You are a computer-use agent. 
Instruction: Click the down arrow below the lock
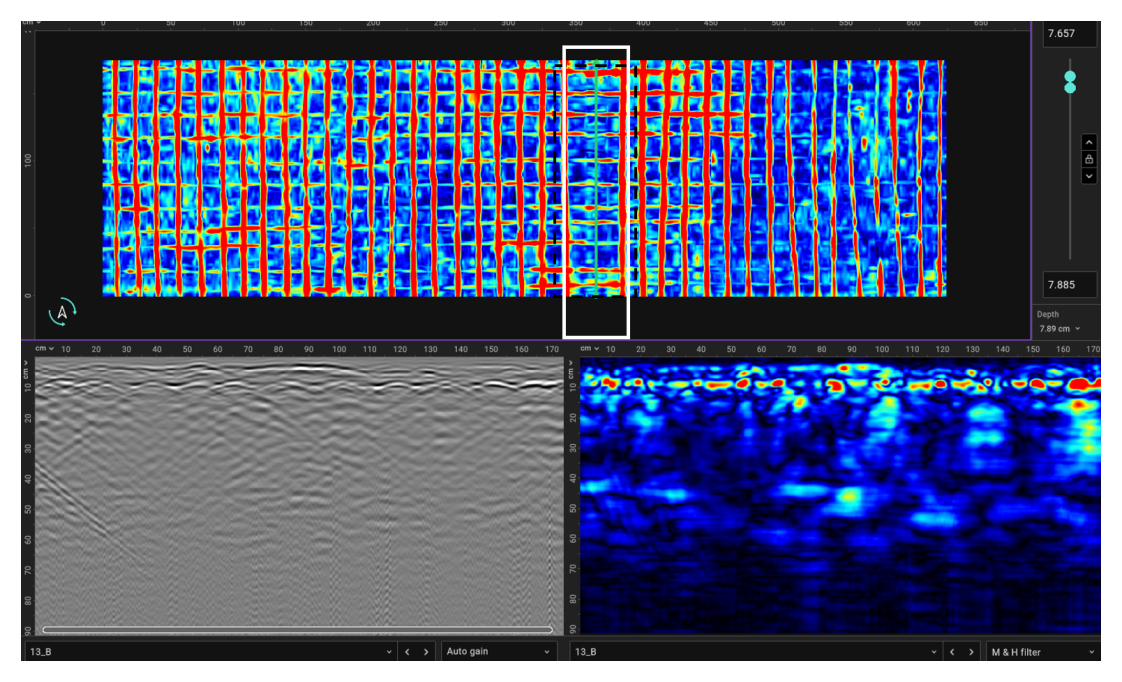[x=1089, y=175]
